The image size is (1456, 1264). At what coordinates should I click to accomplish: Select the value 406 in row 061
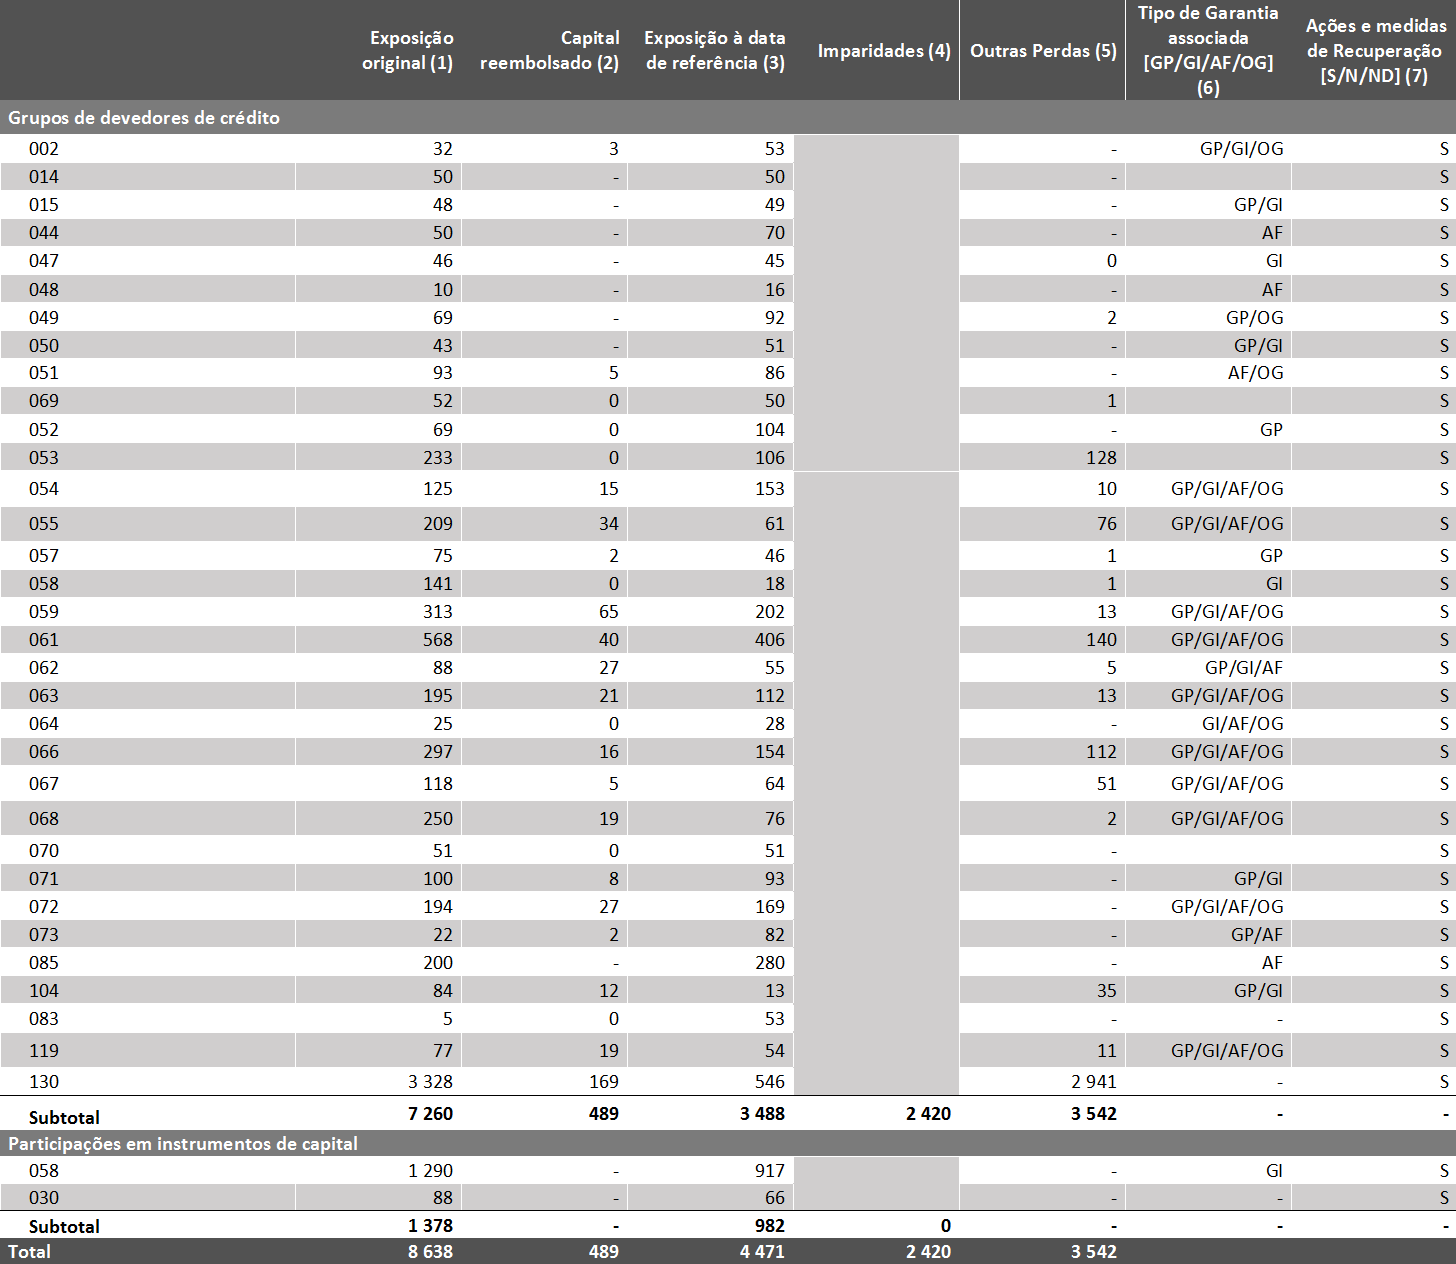[770, 640]
